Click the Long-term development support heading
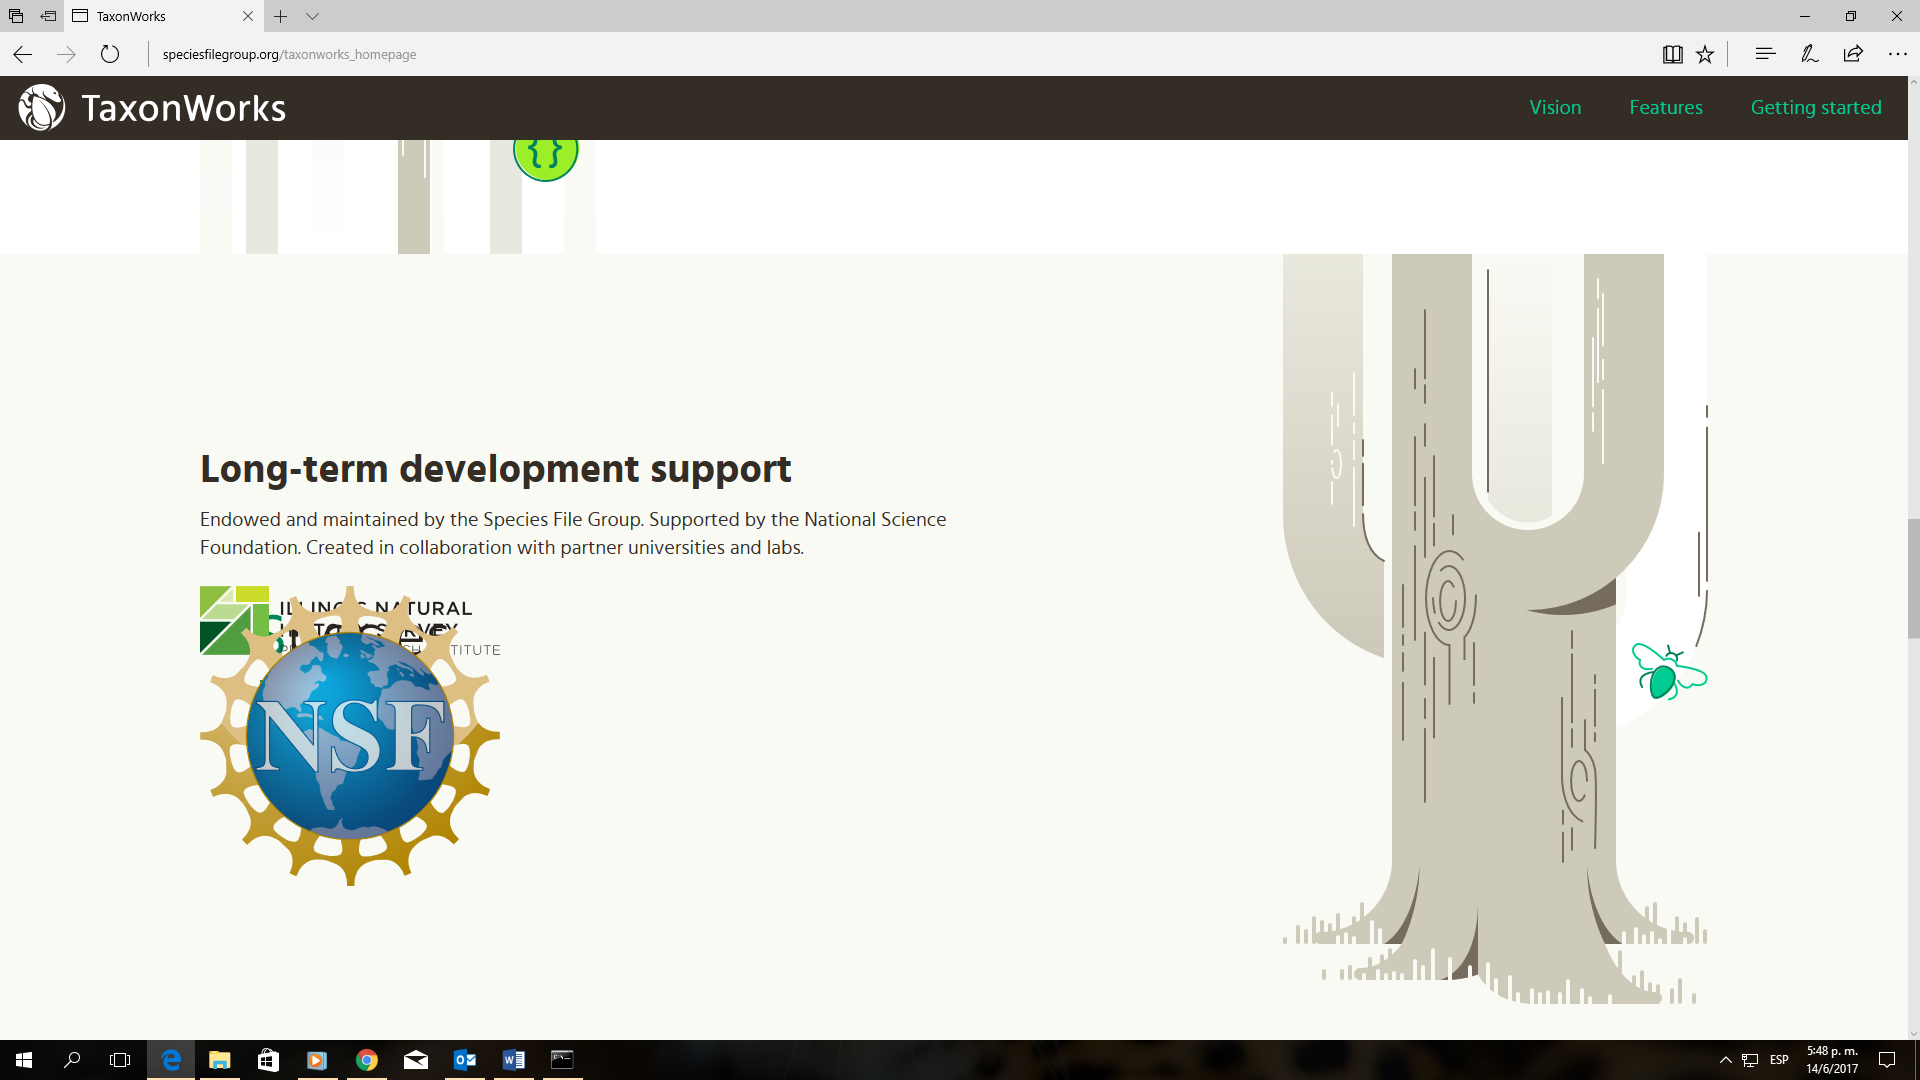 pyautogui.click(x=496, y=469)
